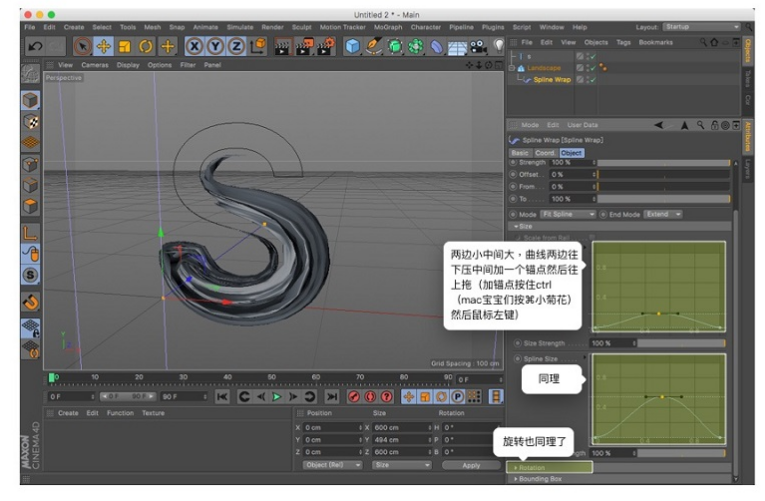The width and height of the screenshot is (765, 501).
Task: Toggle the Z-axis lock icon
Action: [x=236, y=46]
